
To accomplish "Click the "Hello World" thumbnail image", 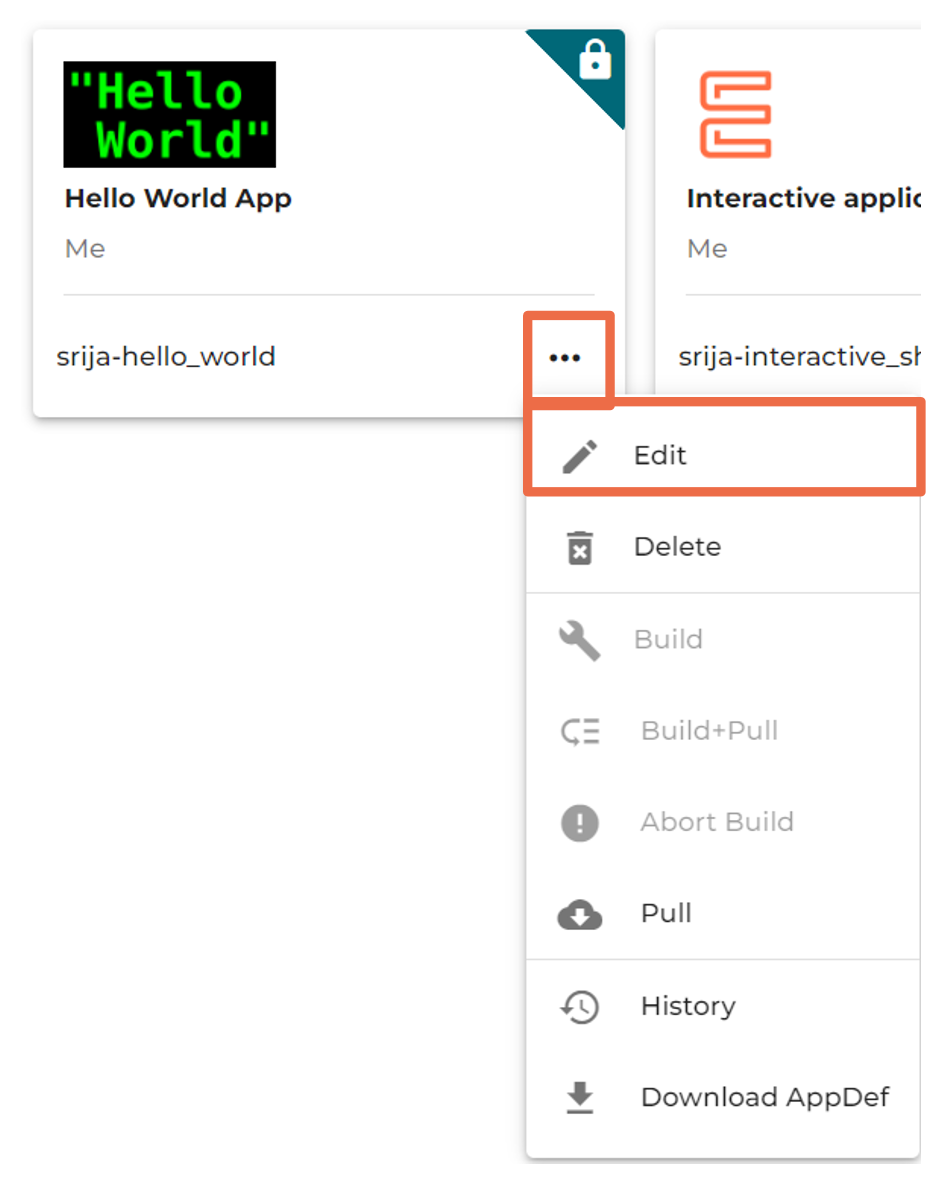I will pyautogui.click(x=169, y=114).
